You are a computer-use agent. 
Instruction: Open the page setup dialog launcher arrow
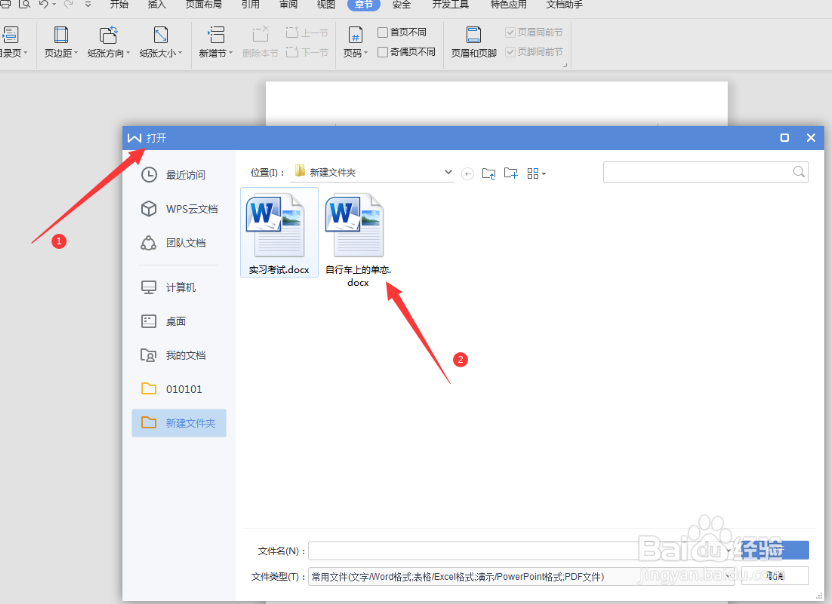tap(565, 65)
